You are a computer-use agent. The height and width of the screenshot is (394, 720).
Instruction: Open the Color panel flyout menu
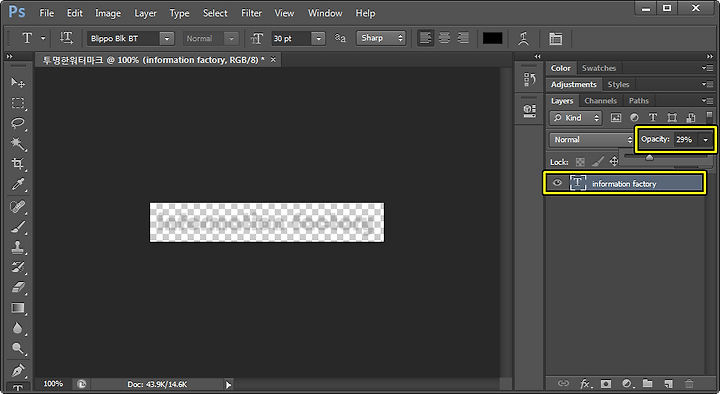click(x=707, y=68)
